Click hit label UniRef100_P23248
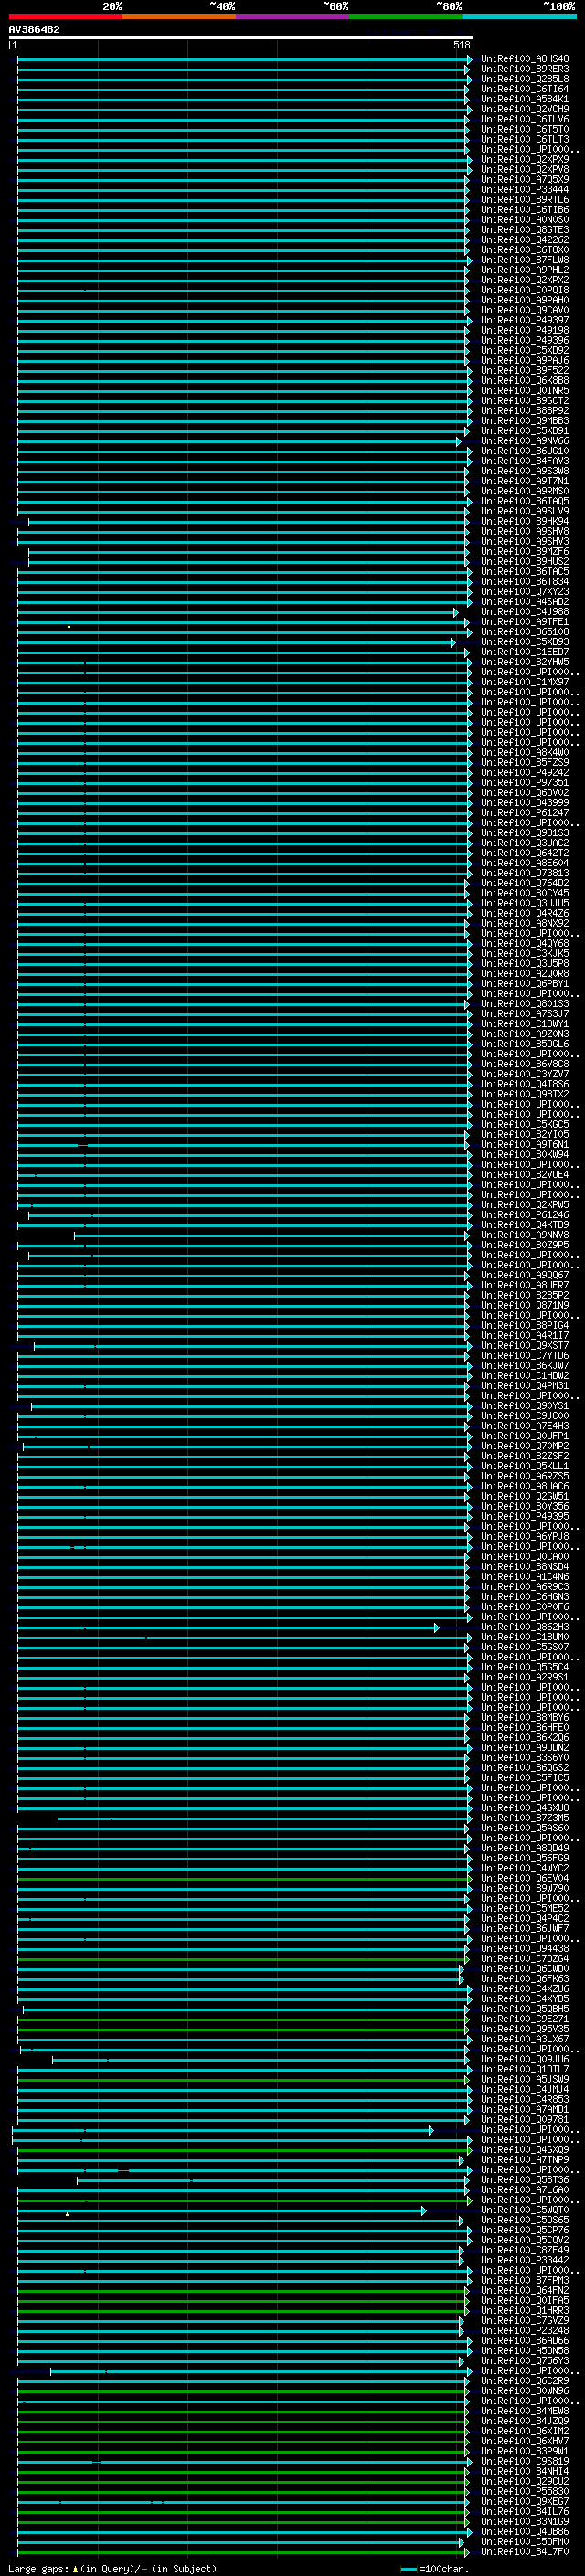 click(x=524, y=2331)
